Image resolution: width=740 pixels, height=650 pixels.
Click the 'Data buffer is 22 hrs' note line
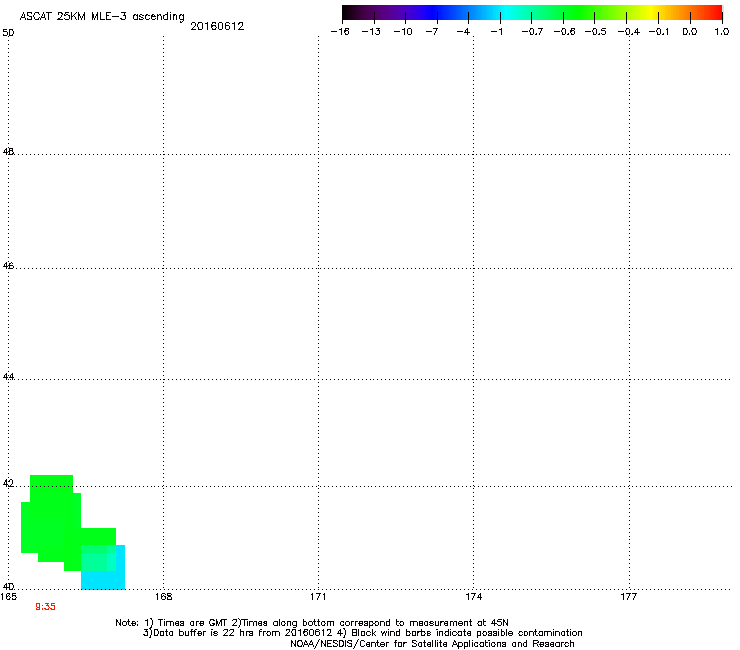(362, 633)
